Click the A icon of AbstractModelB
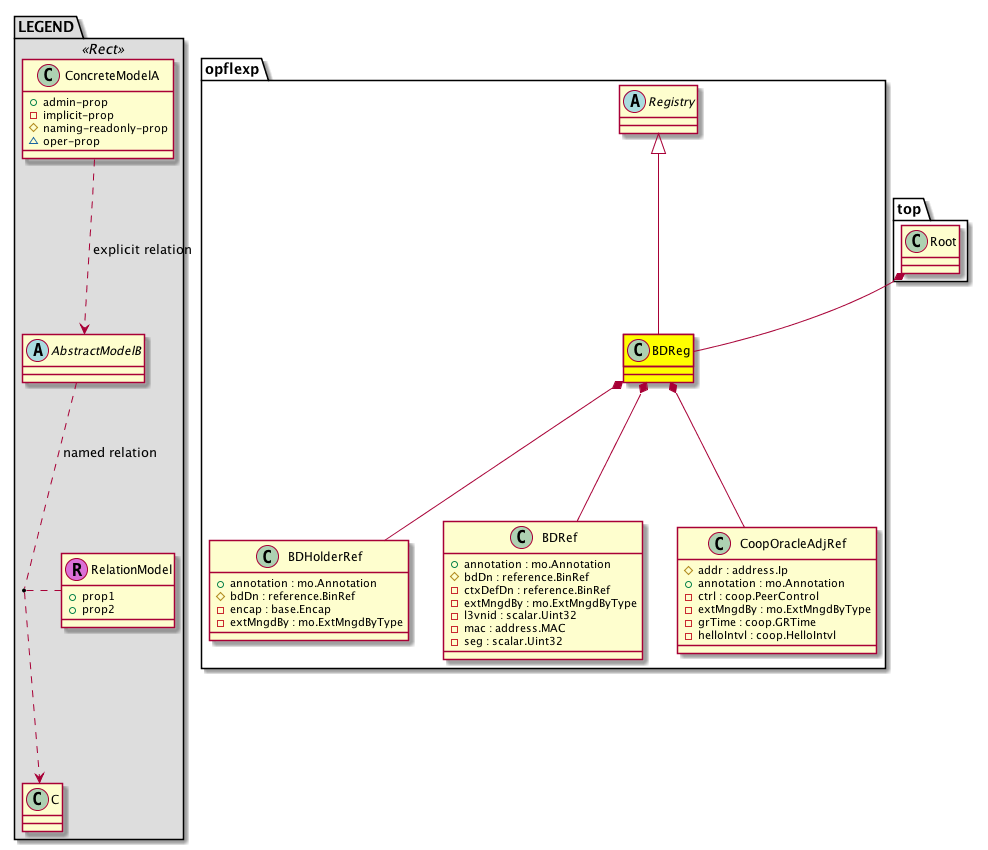Image resolution: width=988 pixels, height=850 pixels. pyautogui.click(x=36, y=351)
